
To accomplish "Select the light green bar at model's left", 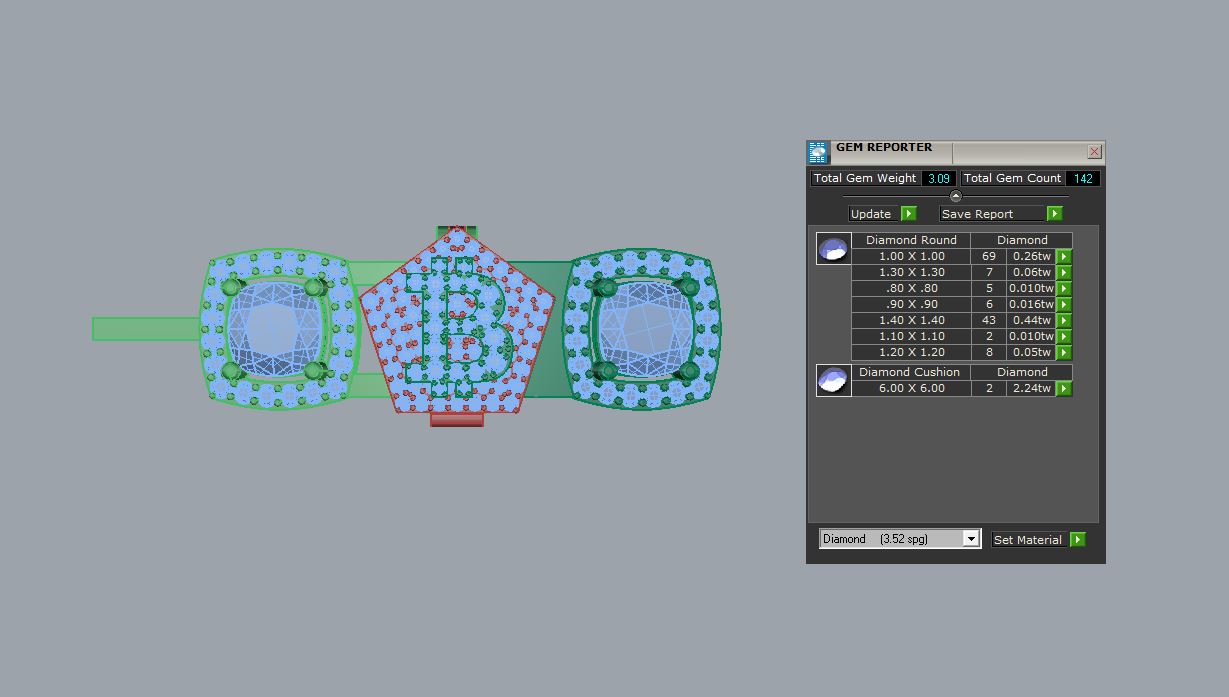I will tap(145, 329).
